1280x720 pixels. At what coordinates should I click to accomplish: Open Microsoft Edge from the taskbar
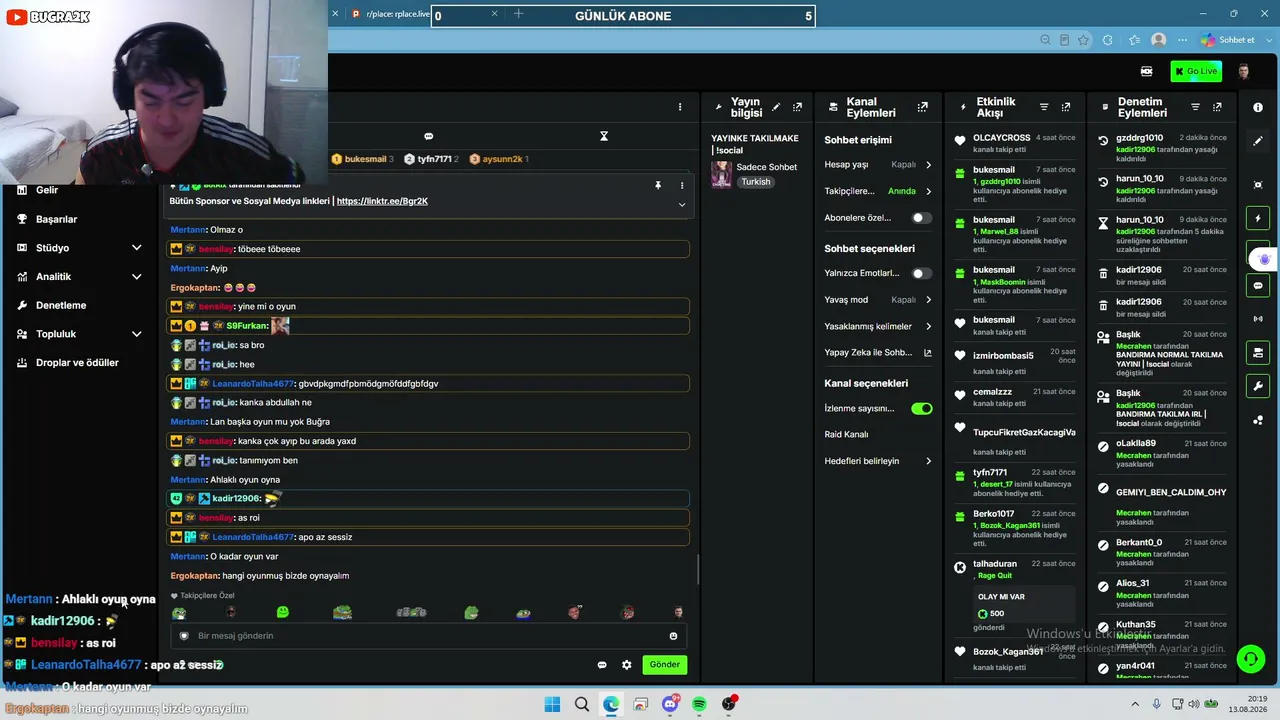coord(611,704)
